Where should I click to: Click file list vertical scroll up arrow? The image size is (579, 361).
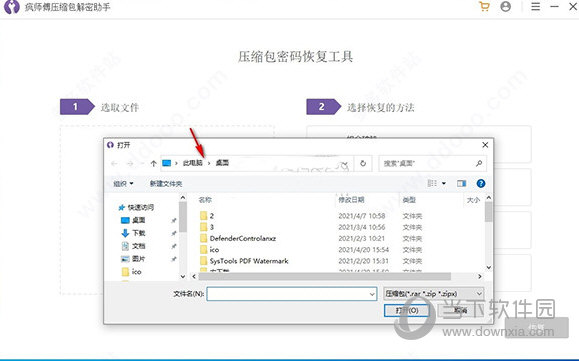[489, 198]
